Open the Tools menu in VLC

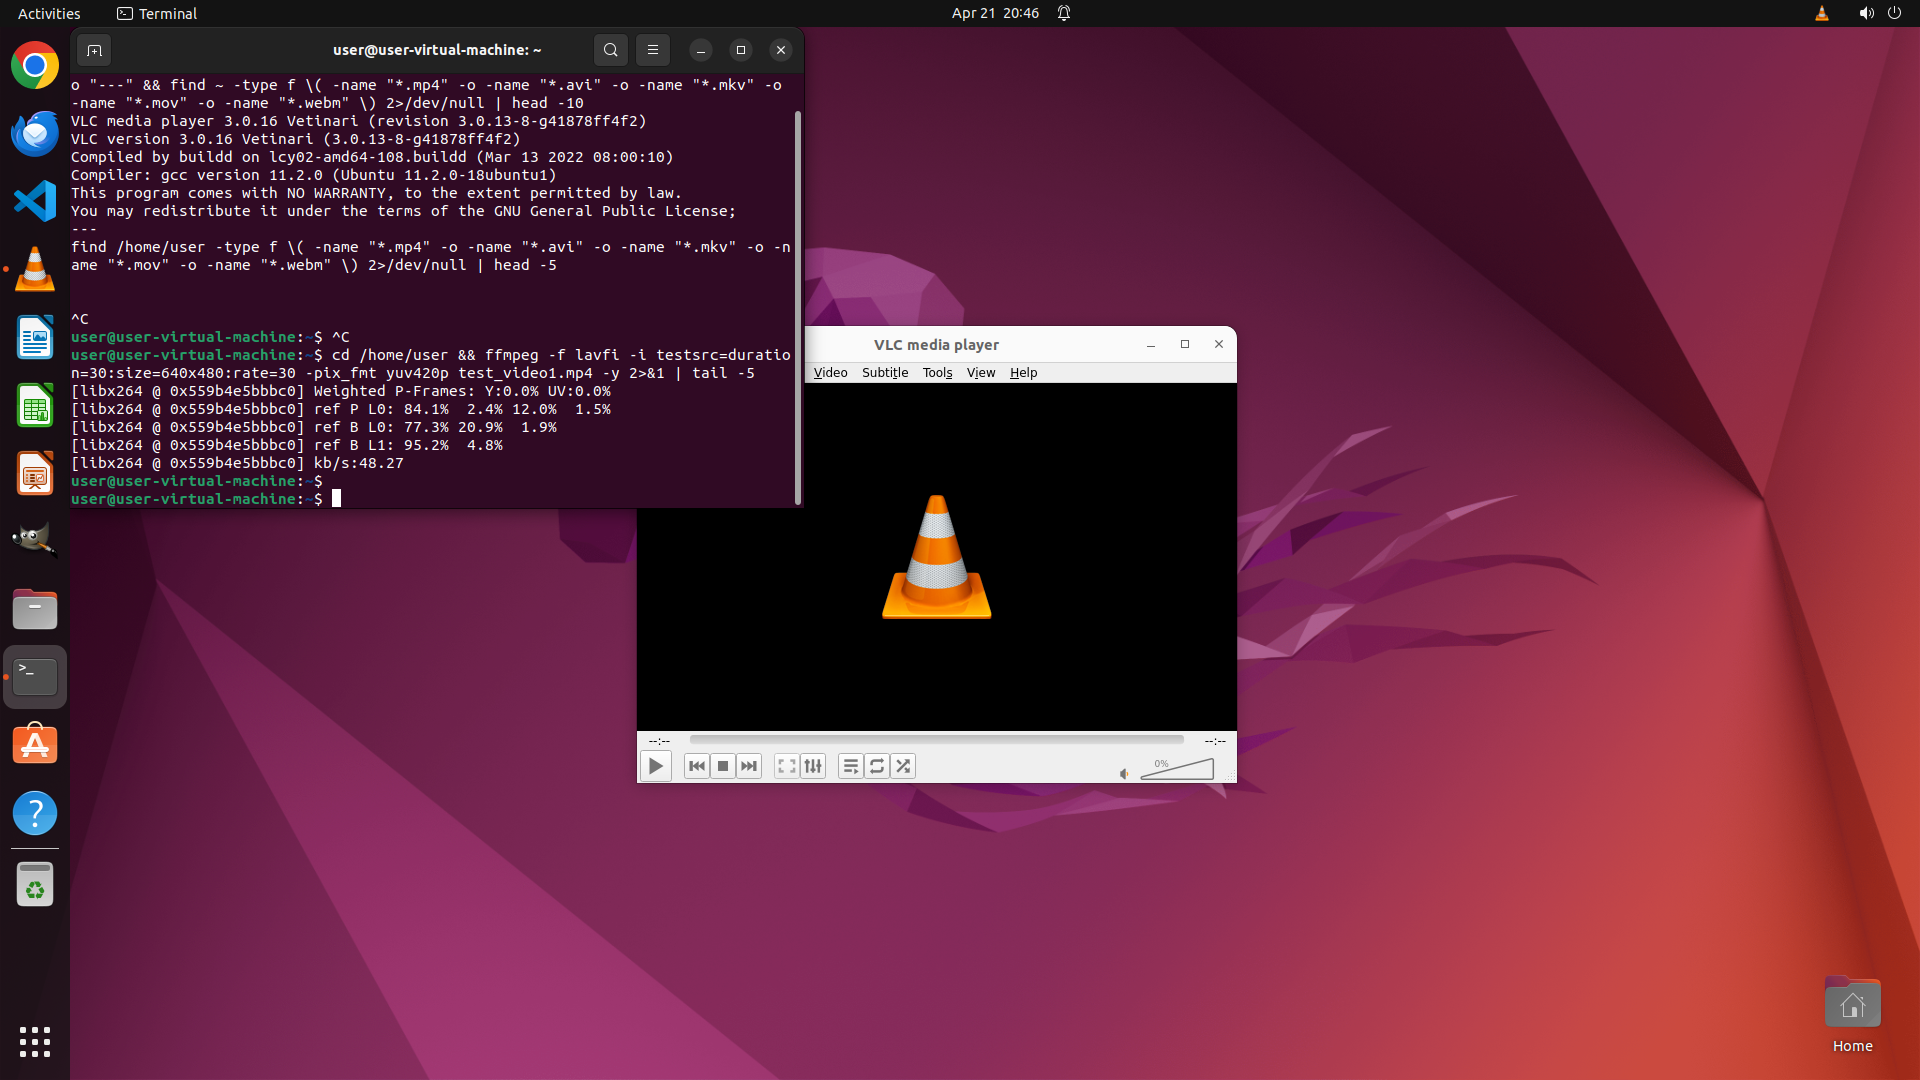point(937,372)
